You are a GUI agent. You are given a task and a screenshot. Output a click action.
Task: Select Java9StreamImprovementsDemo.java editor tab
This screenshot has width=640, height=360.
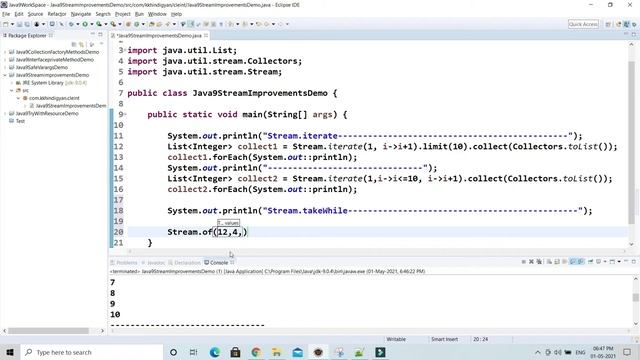click(x=159, y=36)
